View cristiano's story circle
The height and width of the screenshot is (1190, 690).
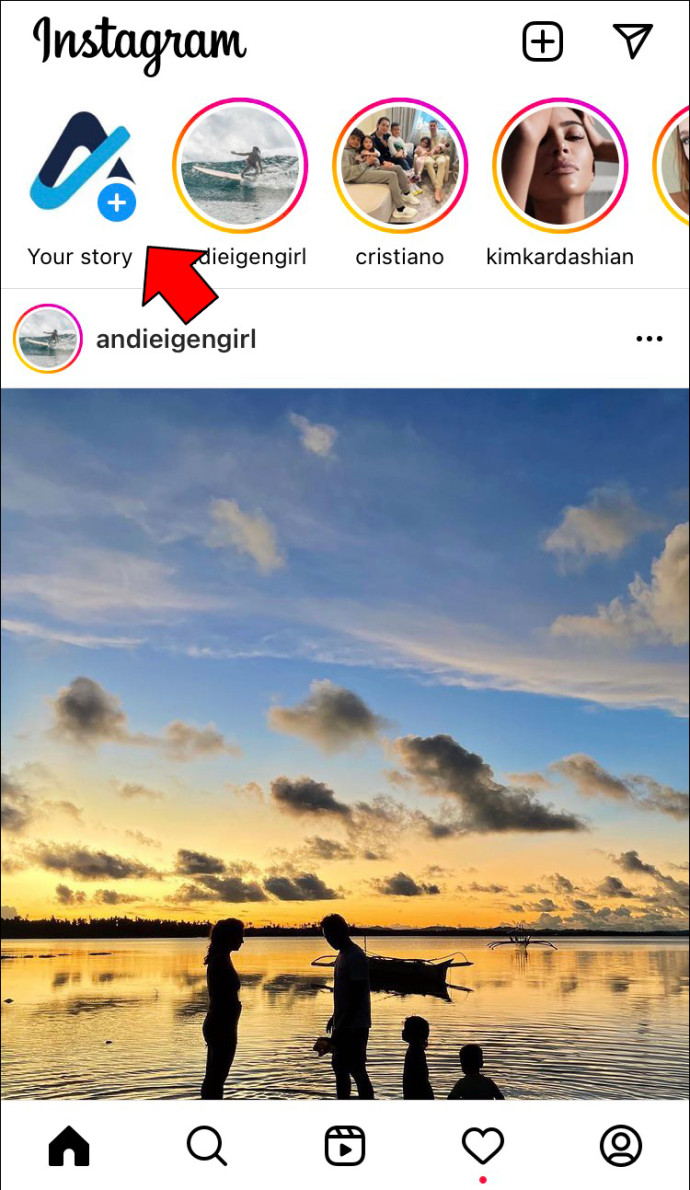(x=400, y=165)
